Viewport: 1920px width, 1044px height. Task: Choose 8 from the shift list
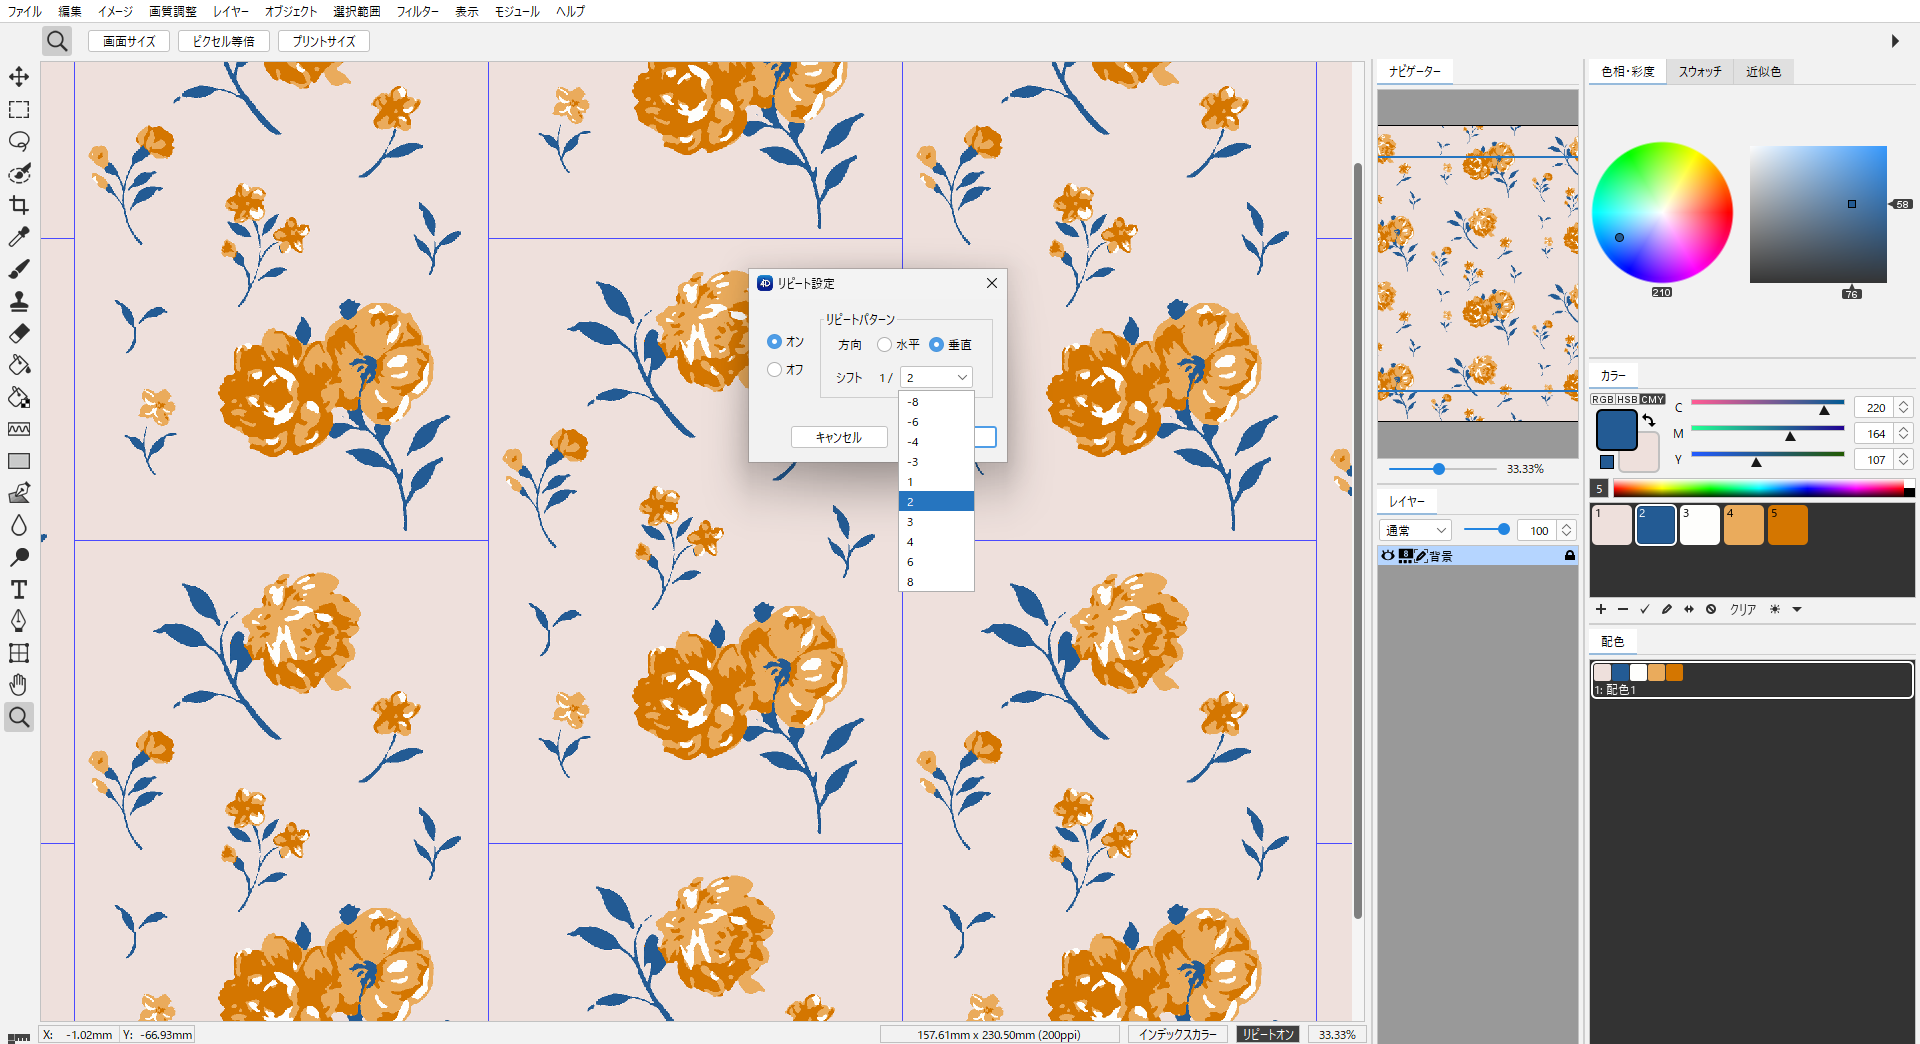(937, 582)
